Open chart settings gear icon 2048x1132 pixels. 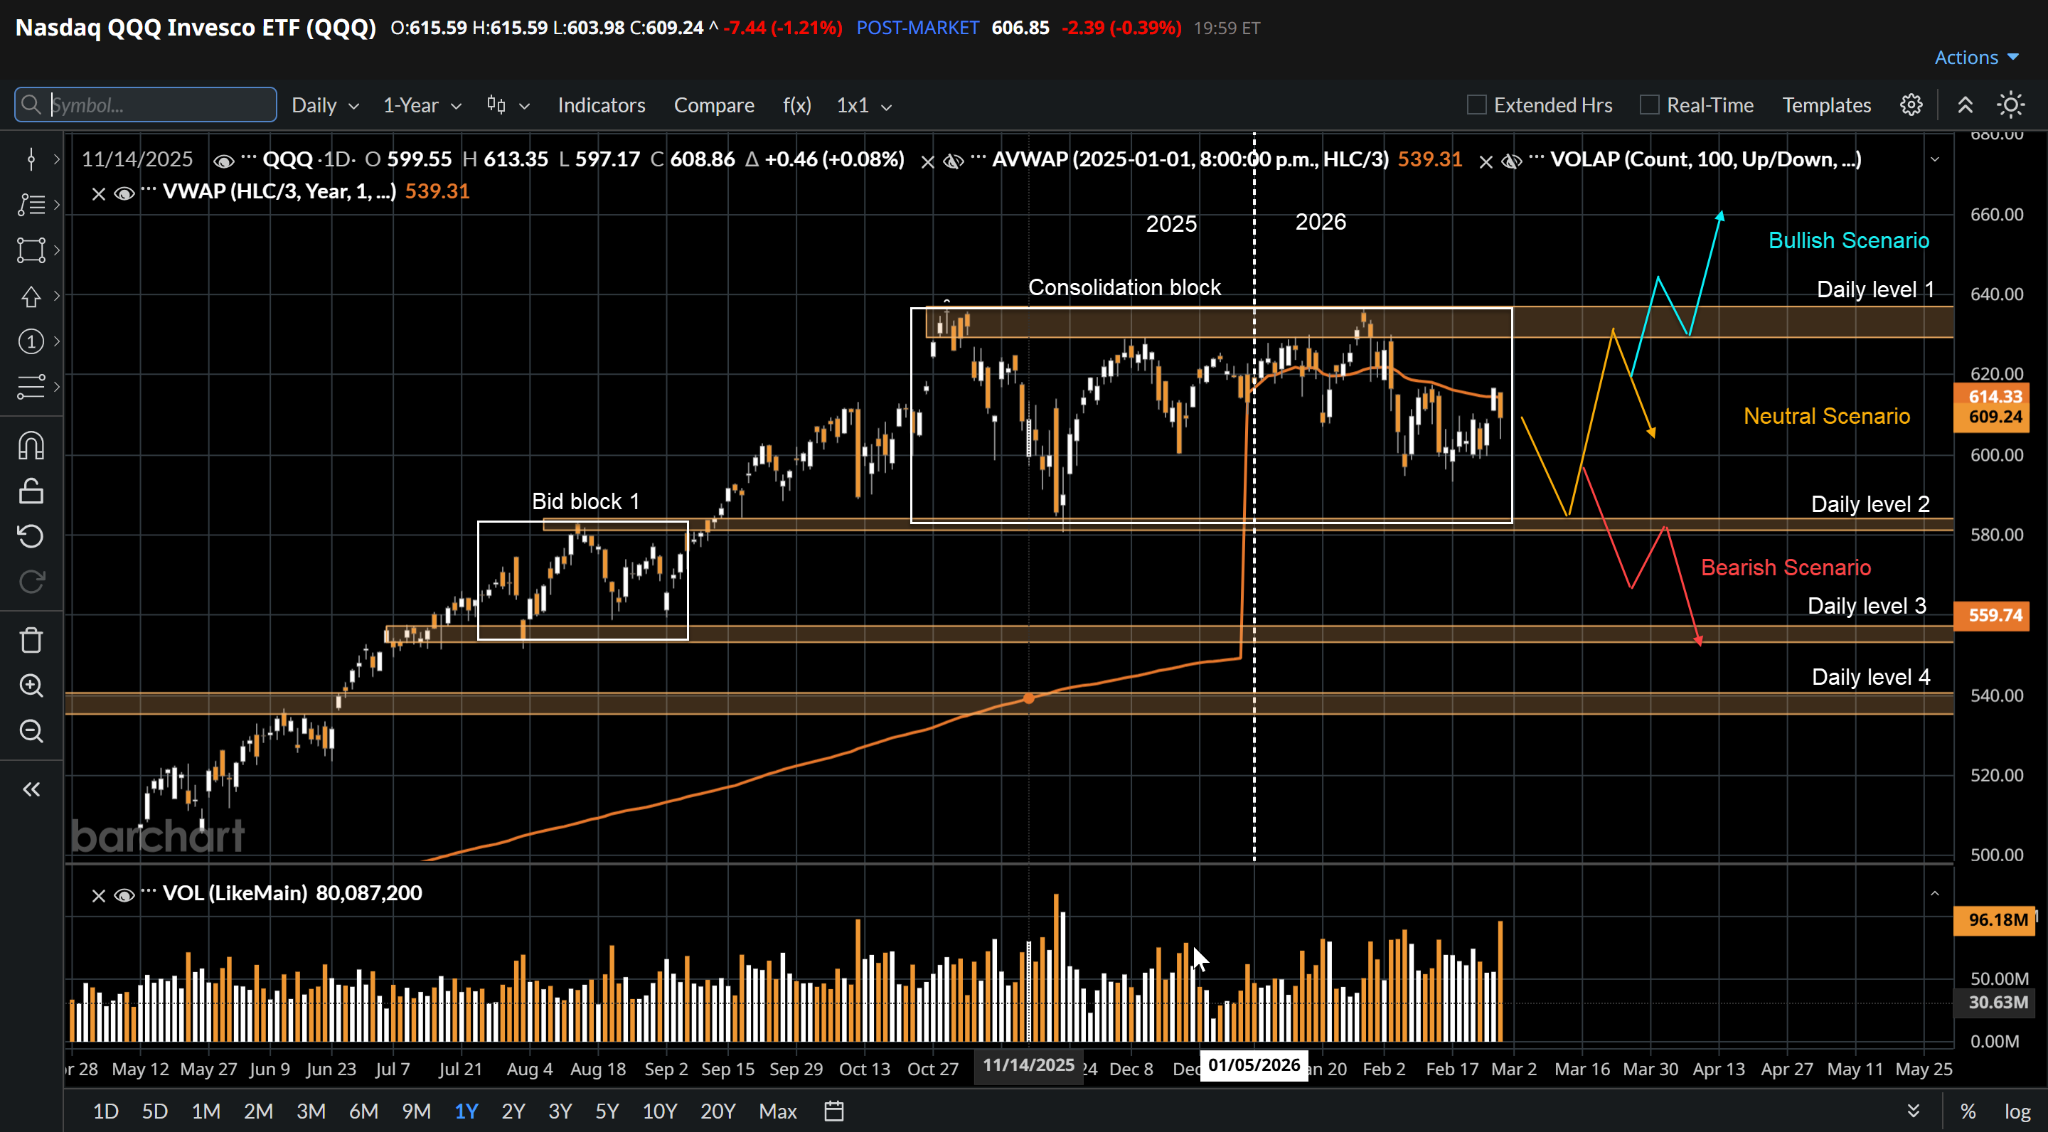(1911, 105)
